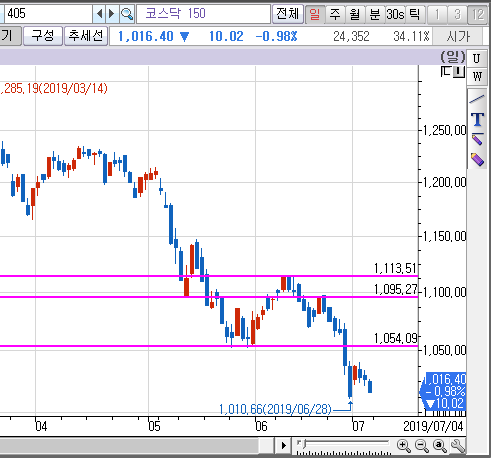Click the 1,150.00 axis label

point(445,236)
